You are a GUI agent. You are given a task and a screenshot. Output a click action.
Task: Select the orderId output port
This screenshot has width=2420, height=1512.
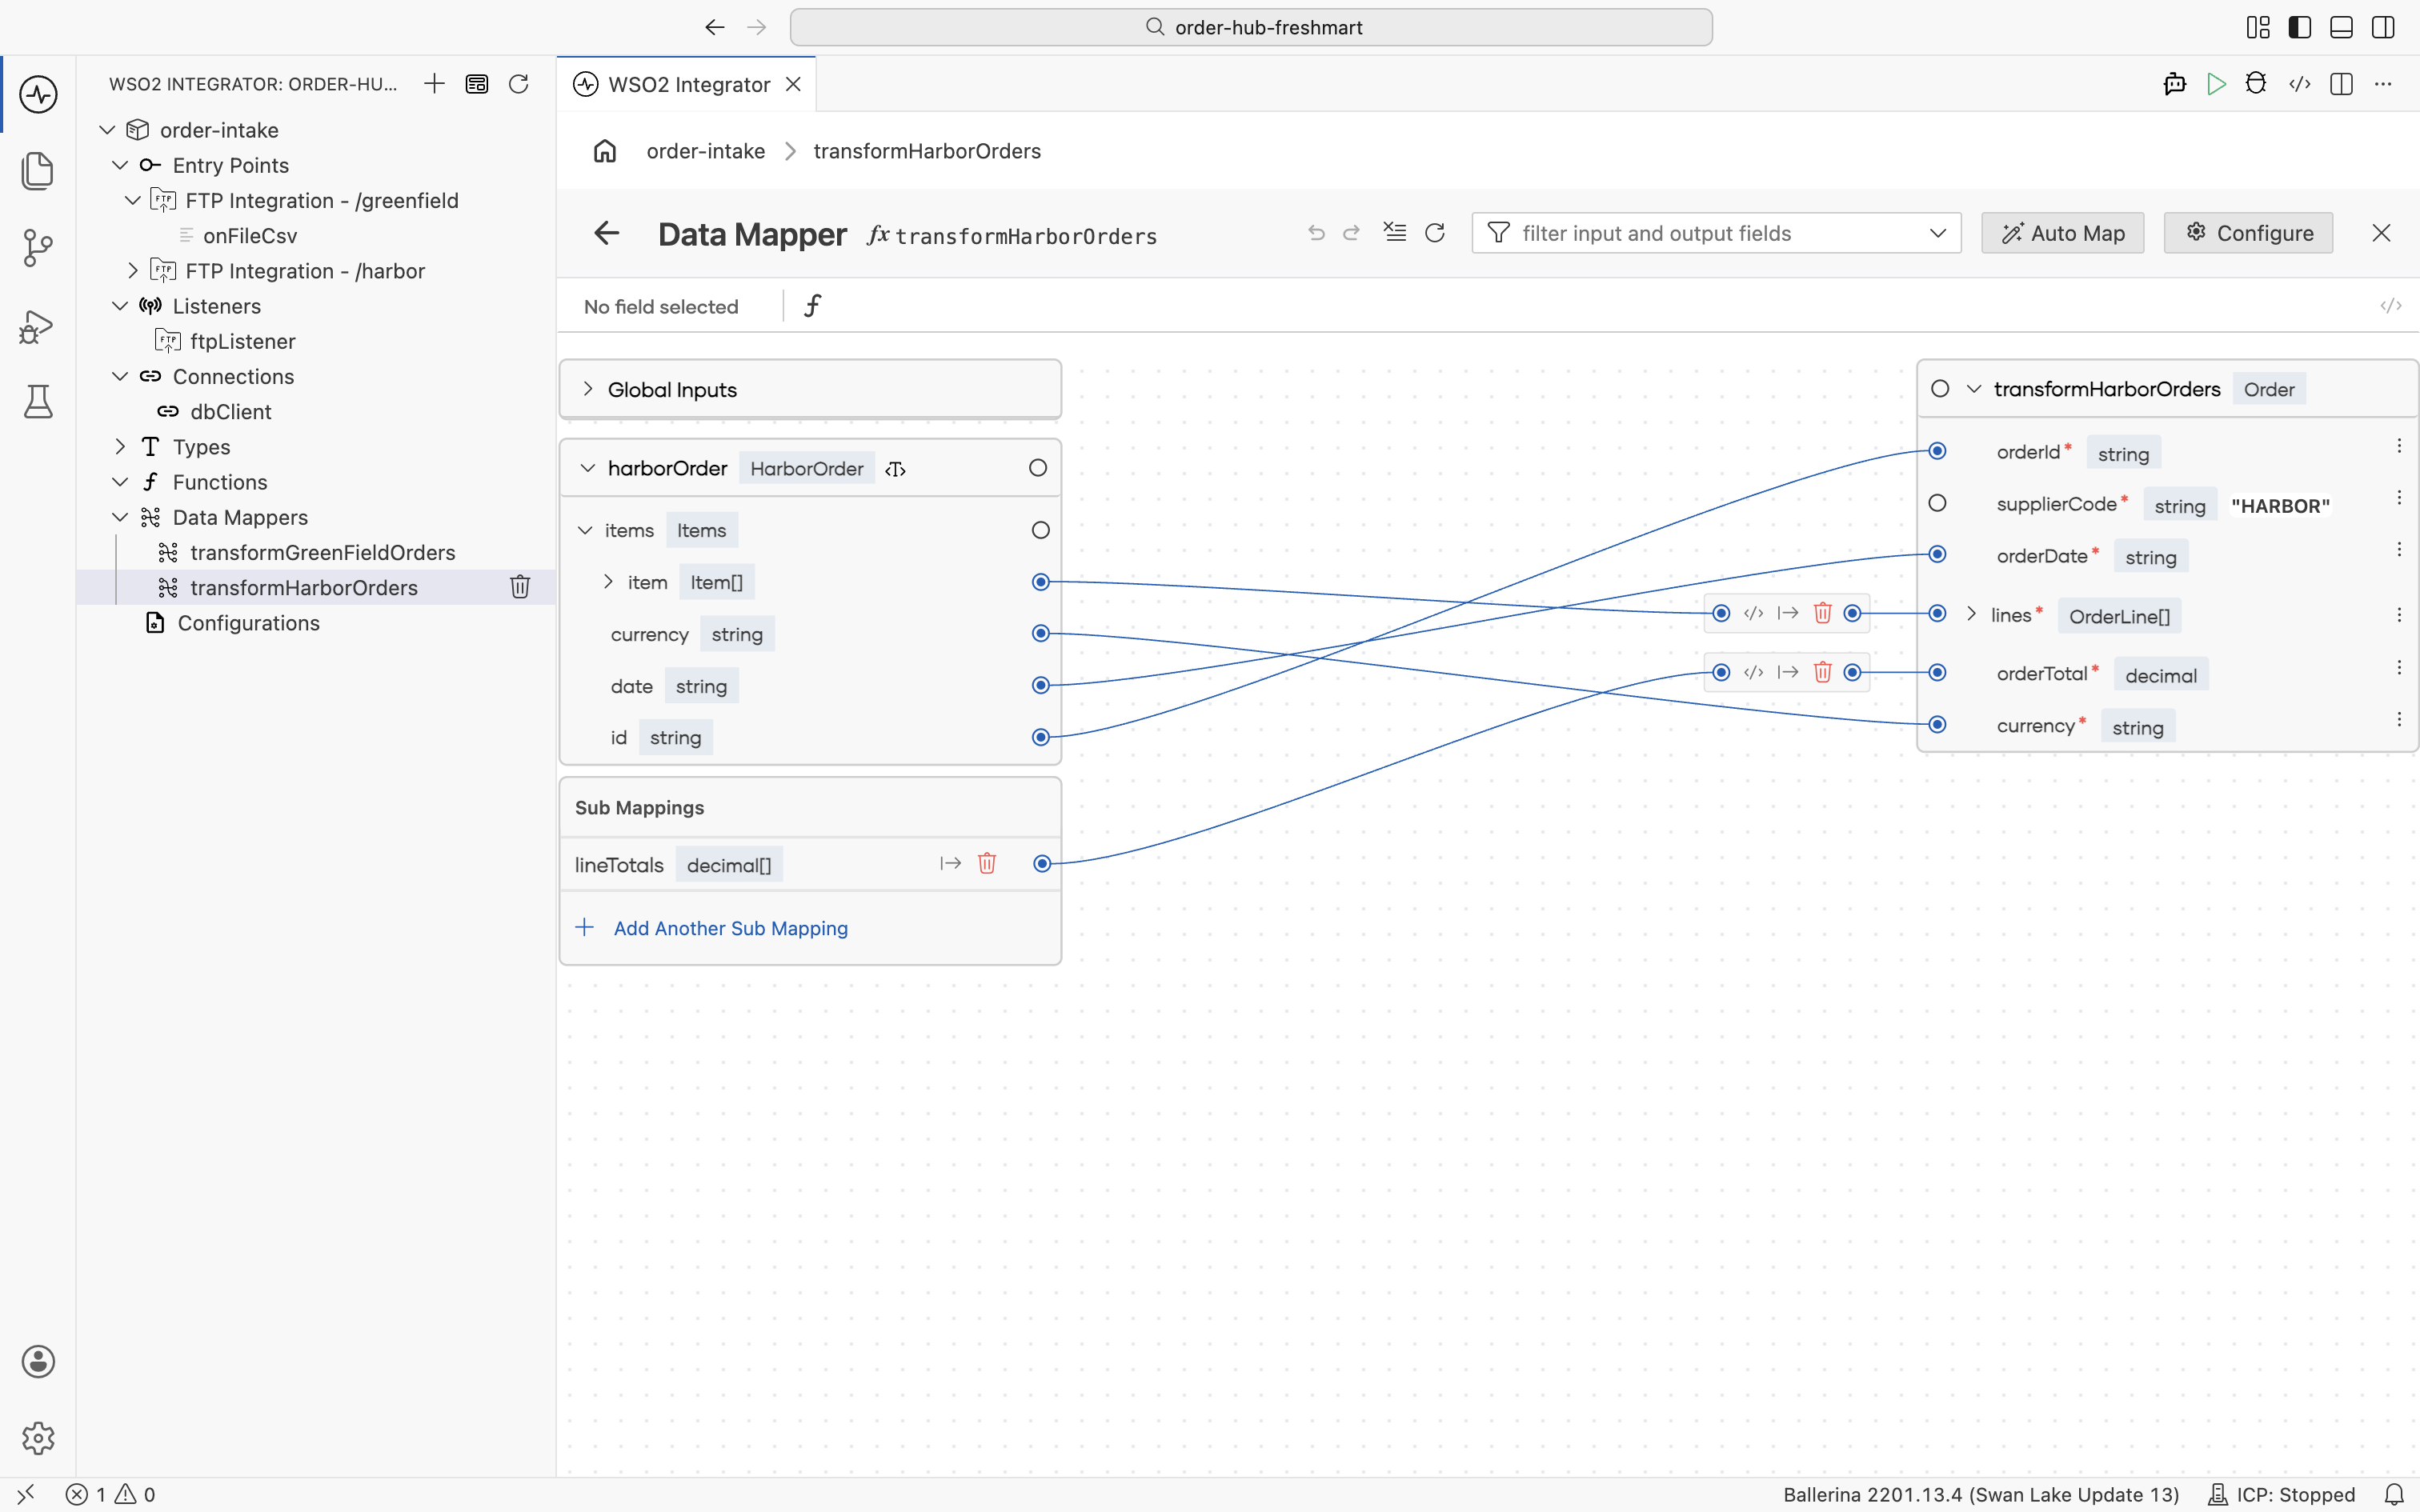coord(1937,451)
